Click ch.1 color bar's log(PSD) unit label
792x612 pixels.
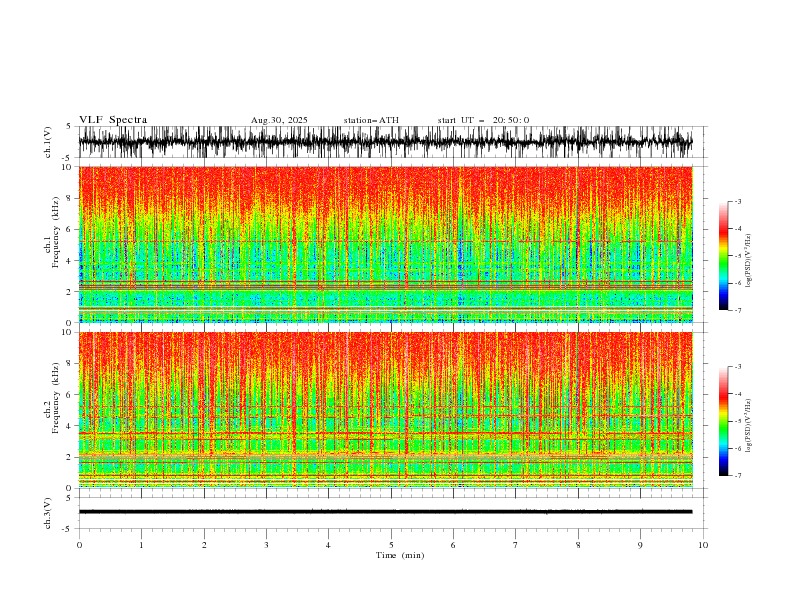pyautogui.click(x=748, y=261)
